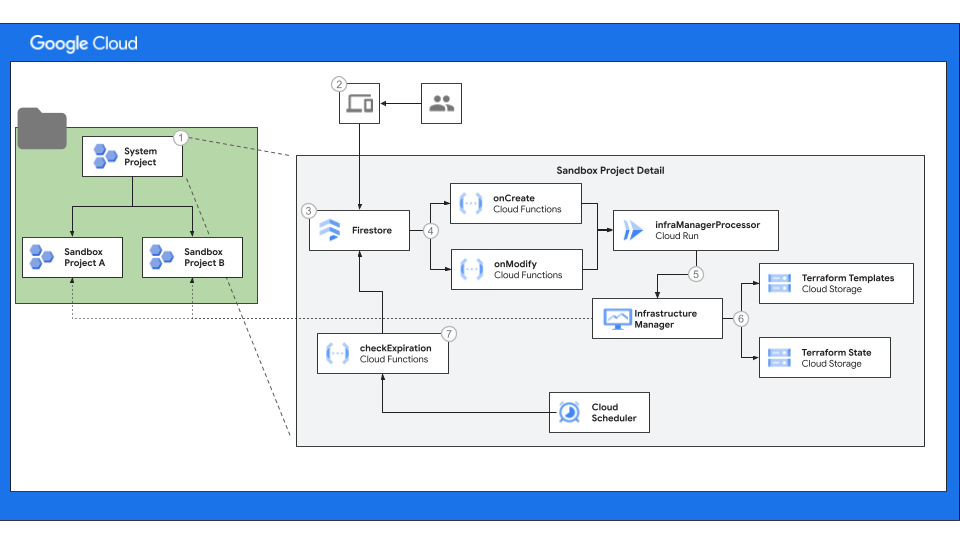Click the gray folder icon
Image resolution: width=960 pixels, height=540 pixels.
point(42,129)
